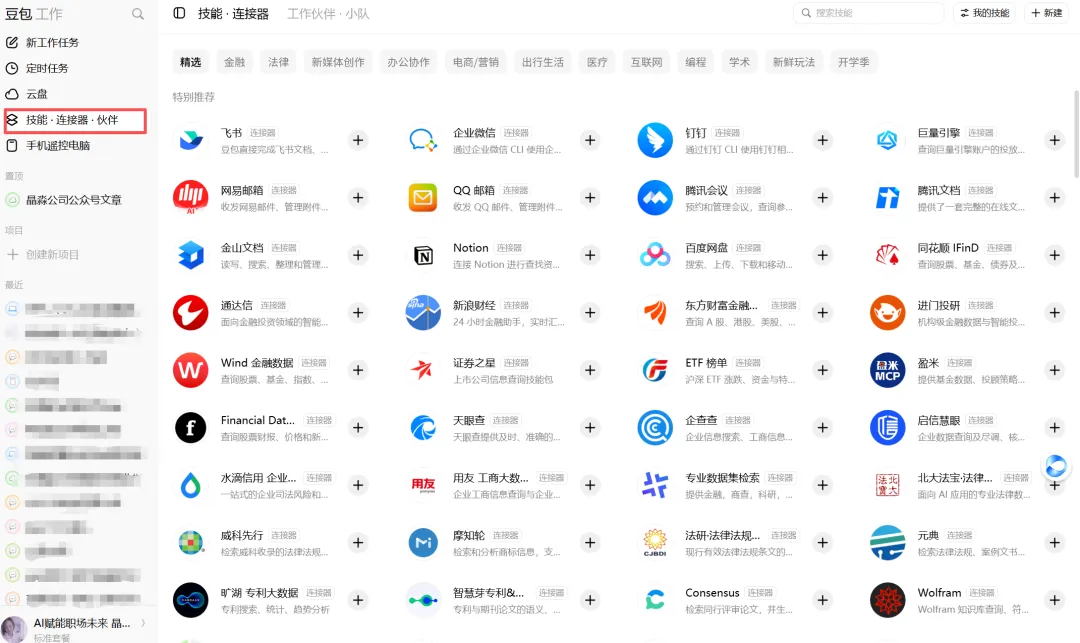Click the floating Doubao assistant bubble
The height and width of the screenshot is (643, 1080).
tap(1056, 467)
